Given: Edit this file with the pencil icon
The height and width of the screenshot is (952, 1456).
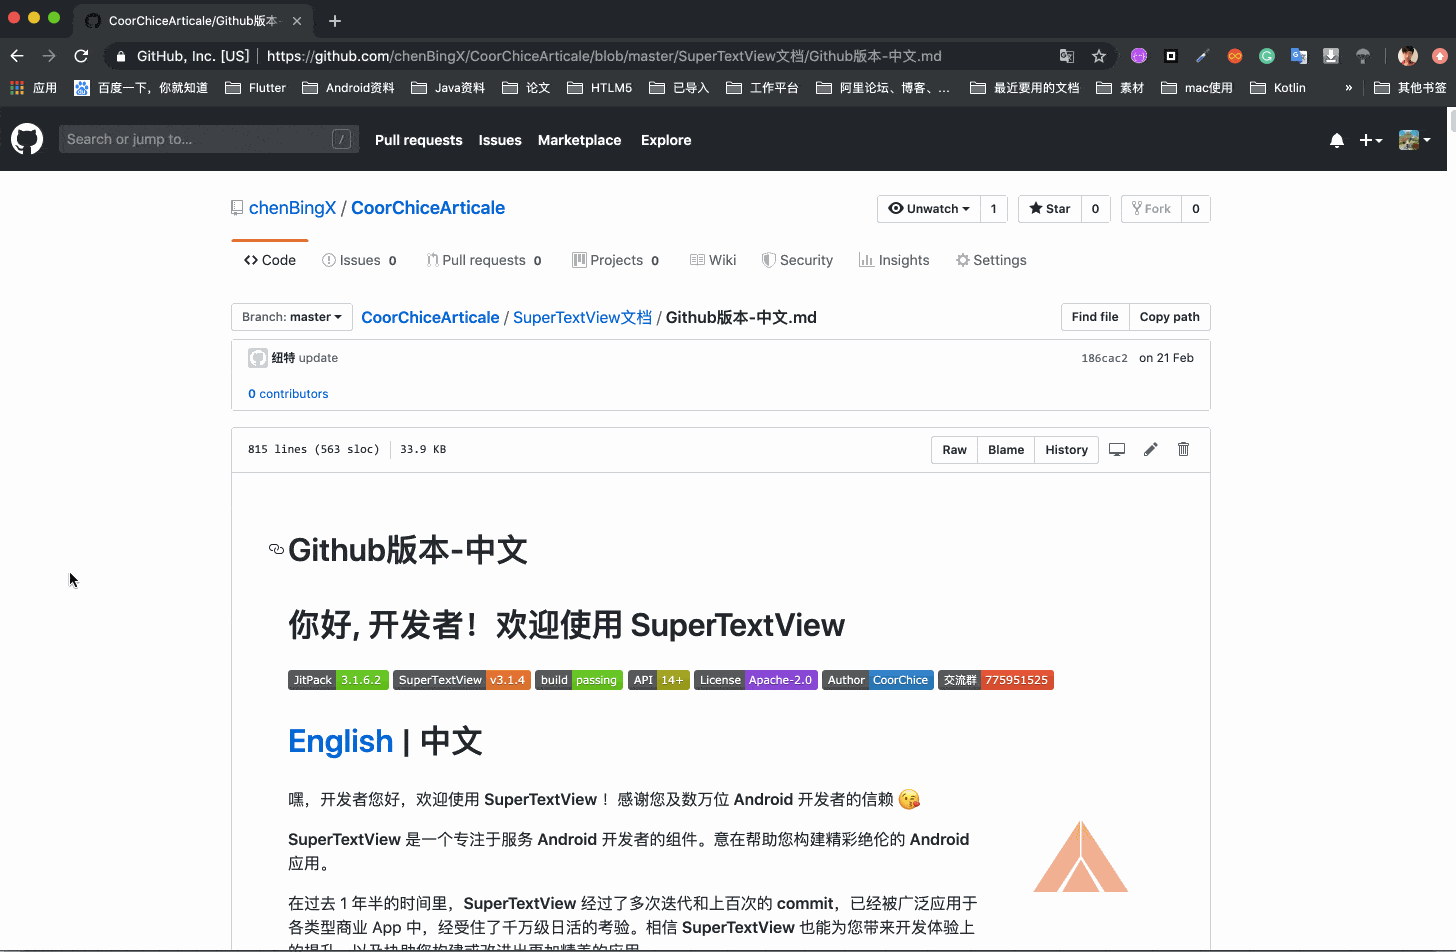Looking at the screenshot, I should (x=1151, y=449).
